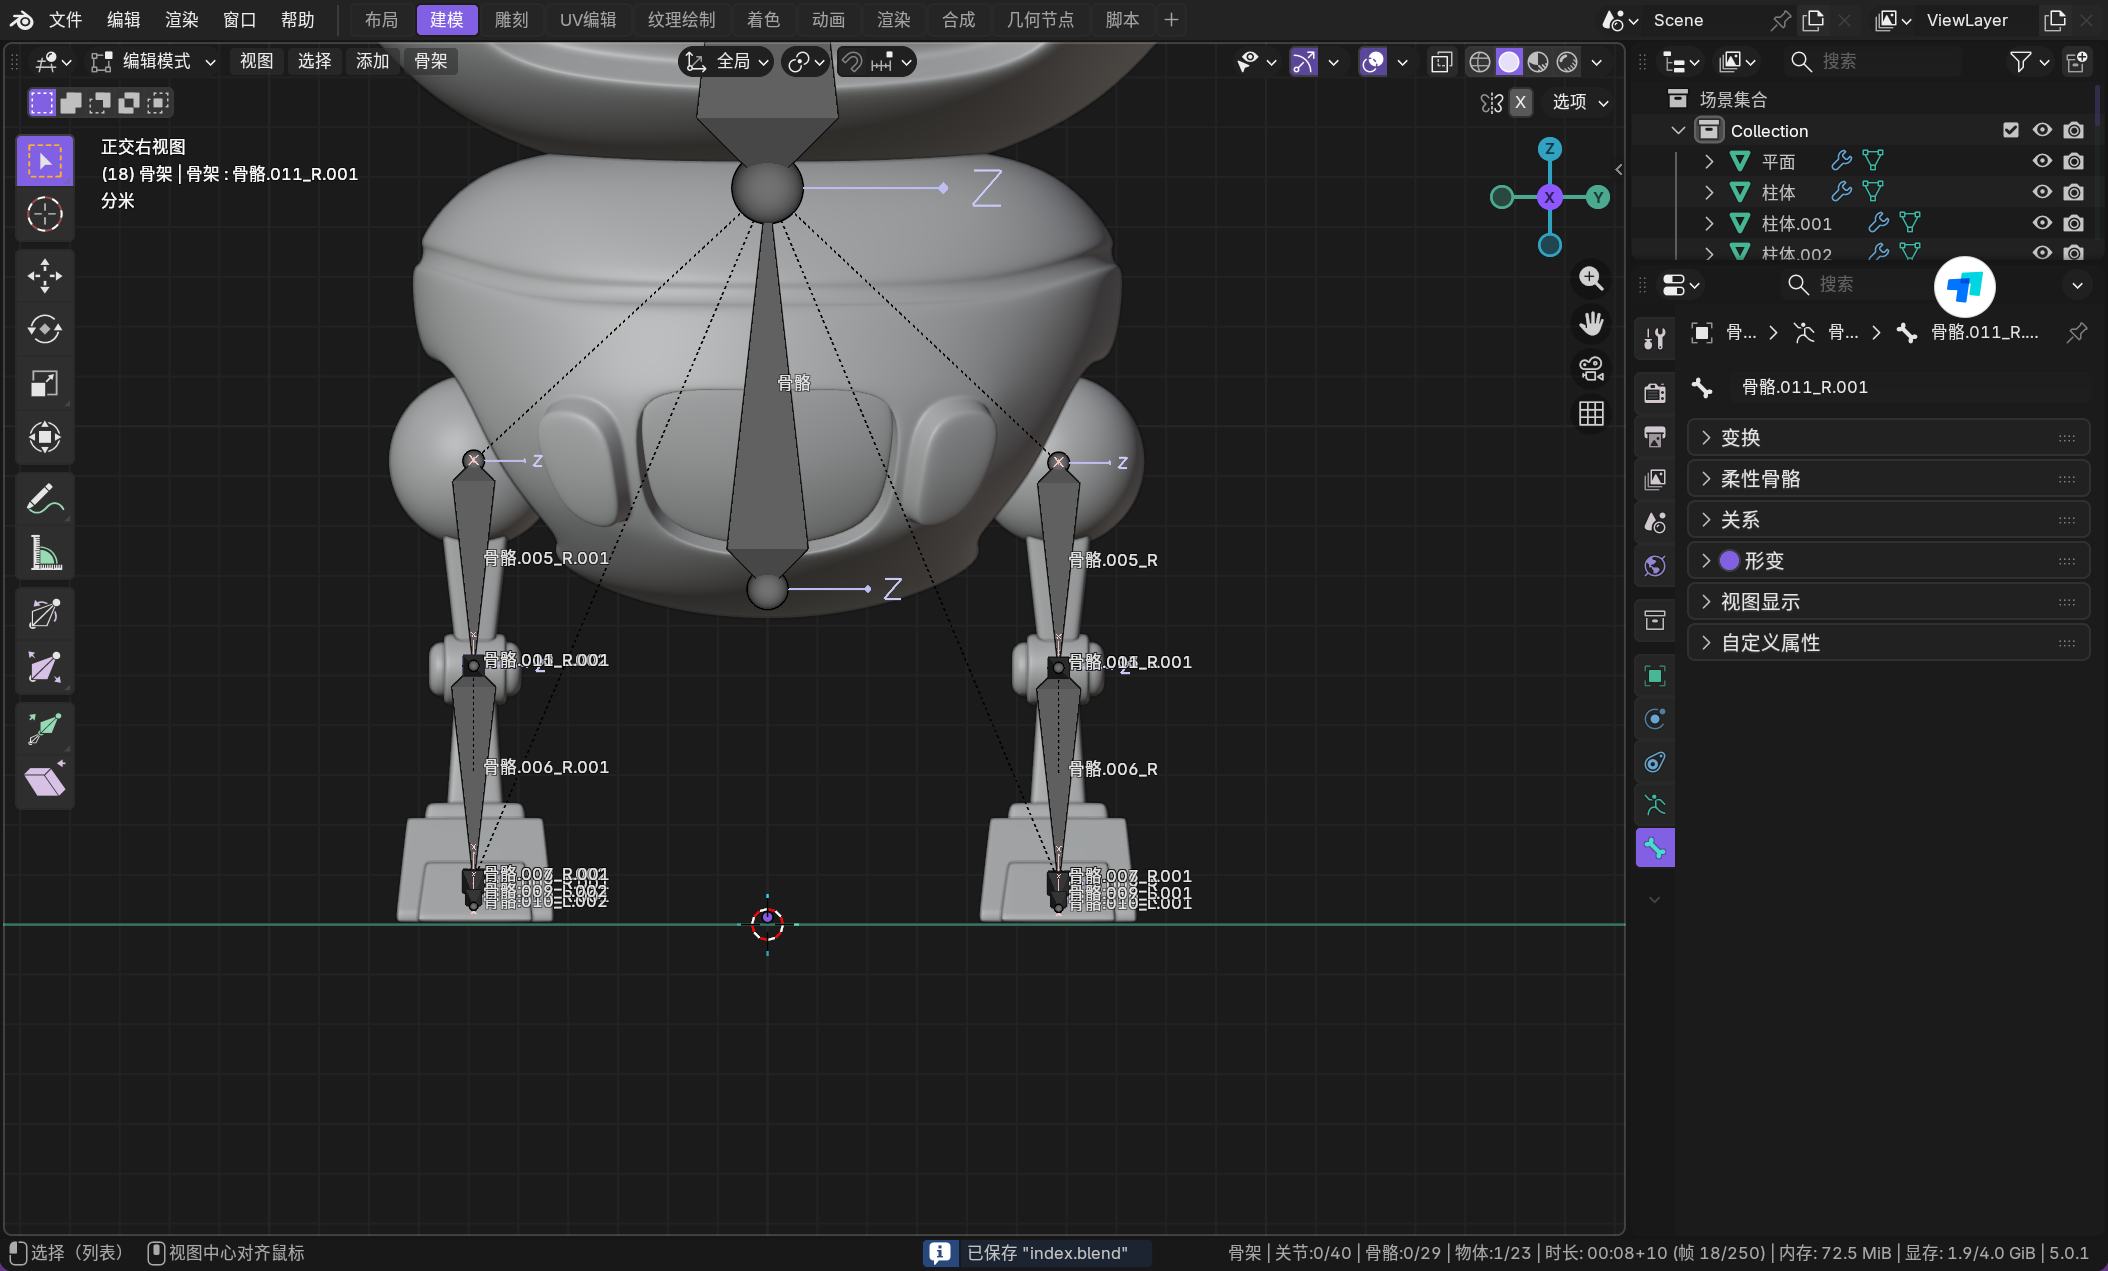Viewport: 2108px width, 1271px height.
Task: Open the Object Data armature properties tab
Action: tap(1655, 805)
